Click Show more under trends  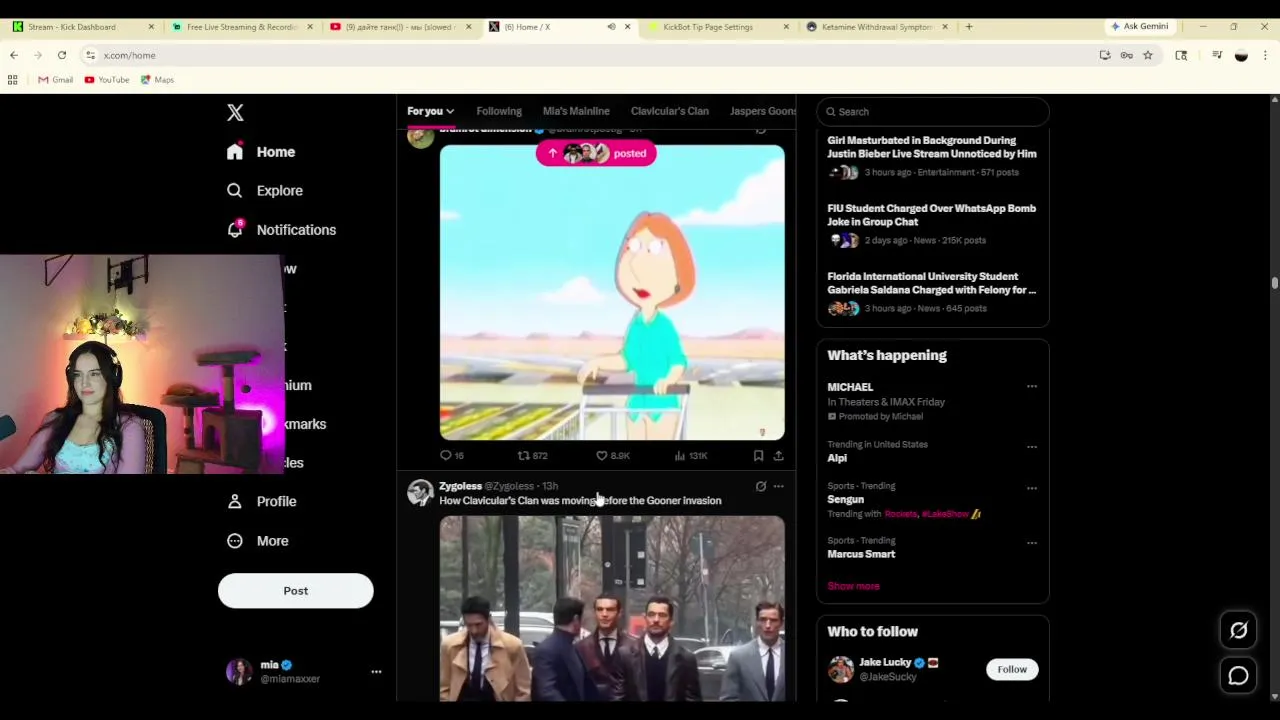(853, 586)
